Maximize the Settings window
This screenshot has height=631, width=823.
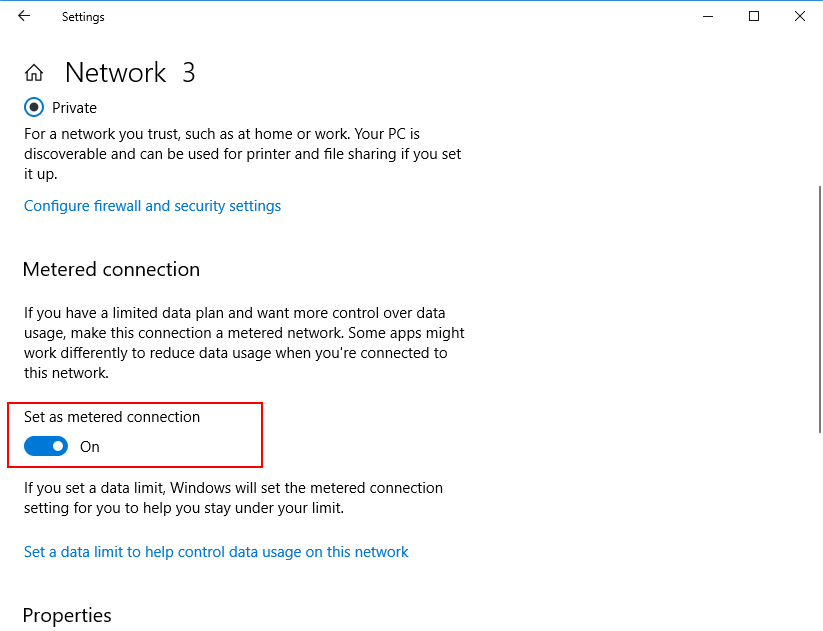coord(754,16)
